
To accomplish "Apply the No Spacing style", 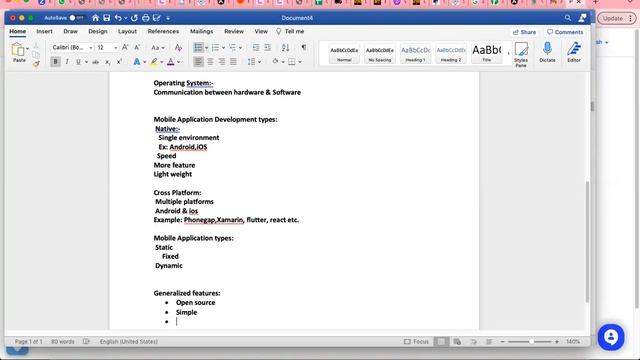I will [x=380, y=53].
